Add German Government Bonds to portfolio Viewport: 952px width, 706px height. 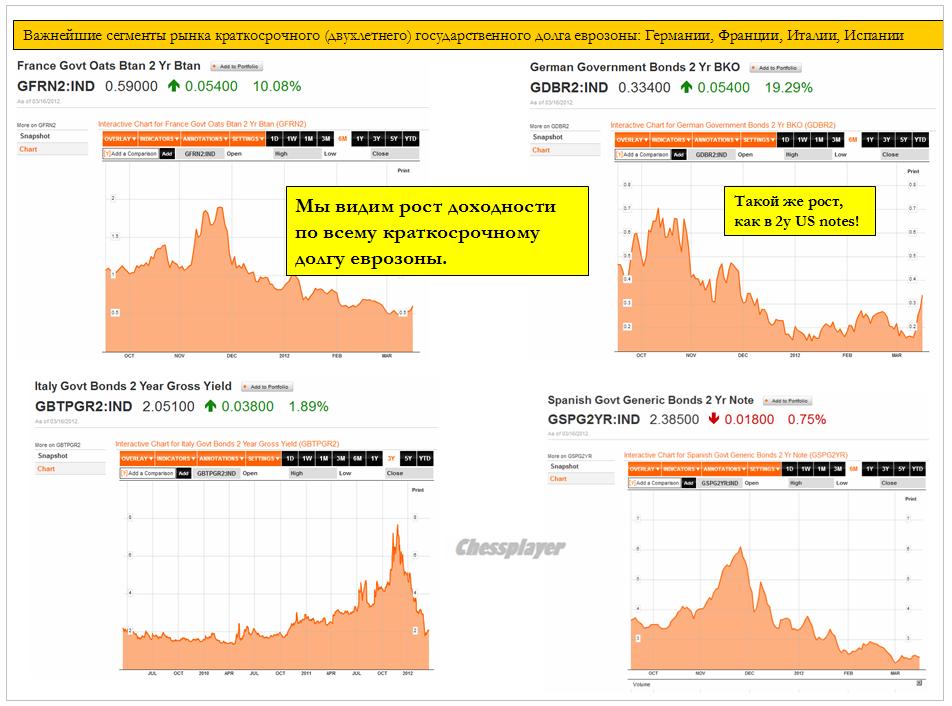point(775,68)
